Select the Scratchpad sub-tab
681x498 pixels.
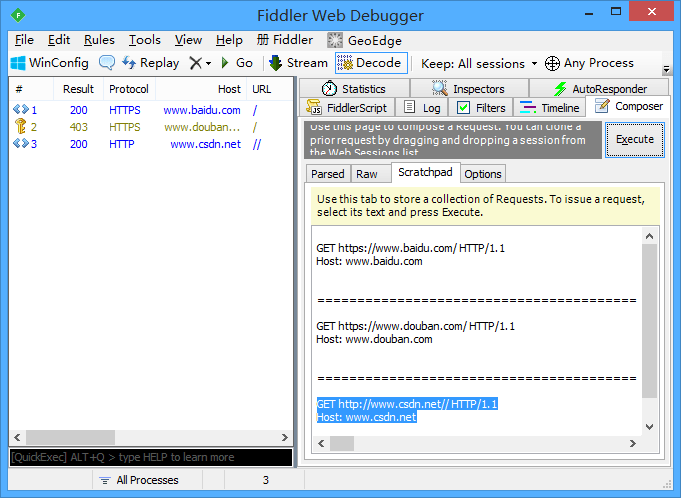(x=425, y=172)
